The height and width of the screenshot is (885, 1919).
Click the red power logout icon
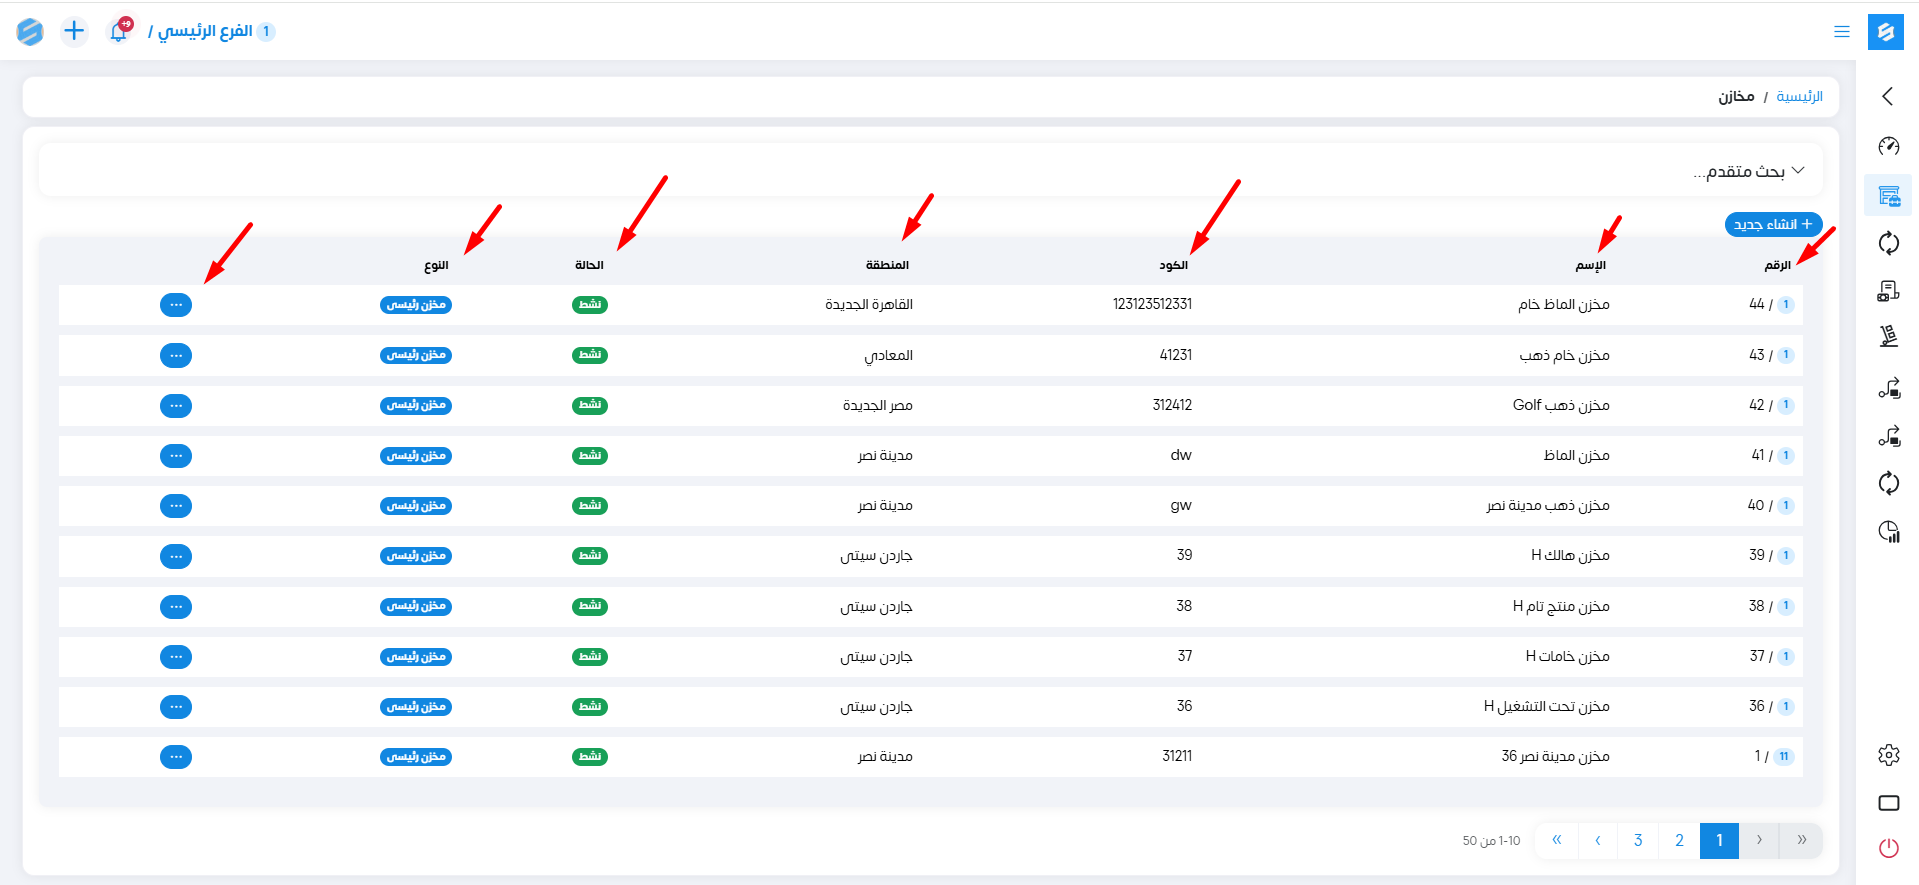(x=1888, y=848)
